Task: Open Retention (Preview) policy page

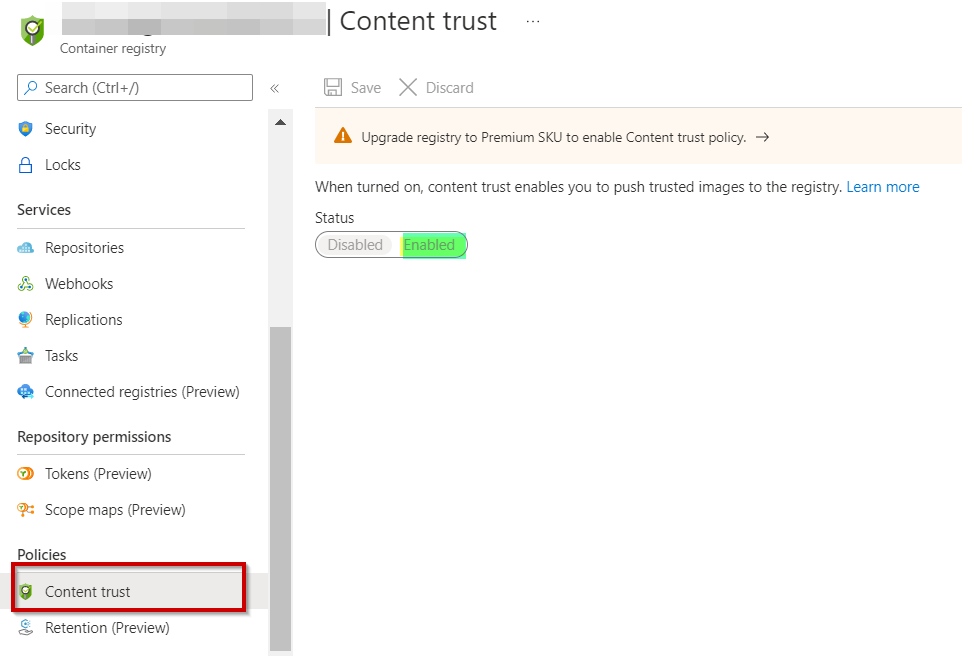Action: pos(107,628)
